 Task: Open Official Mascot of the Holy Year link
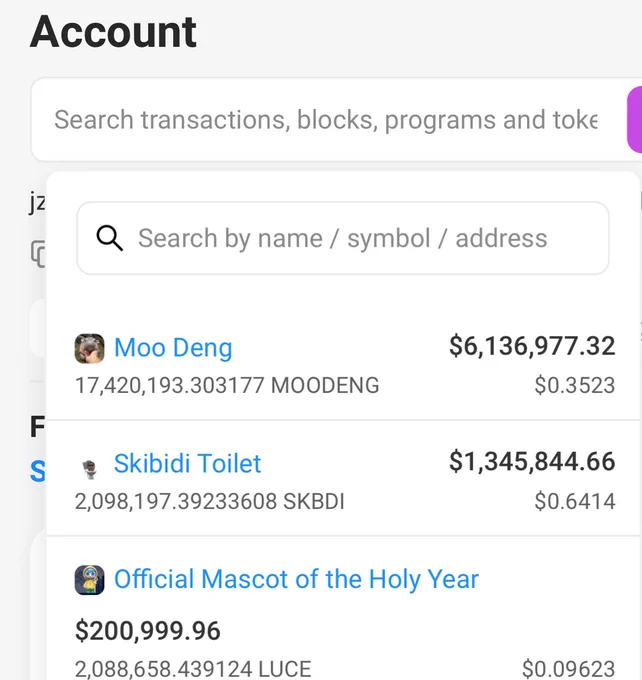(296, 579)
